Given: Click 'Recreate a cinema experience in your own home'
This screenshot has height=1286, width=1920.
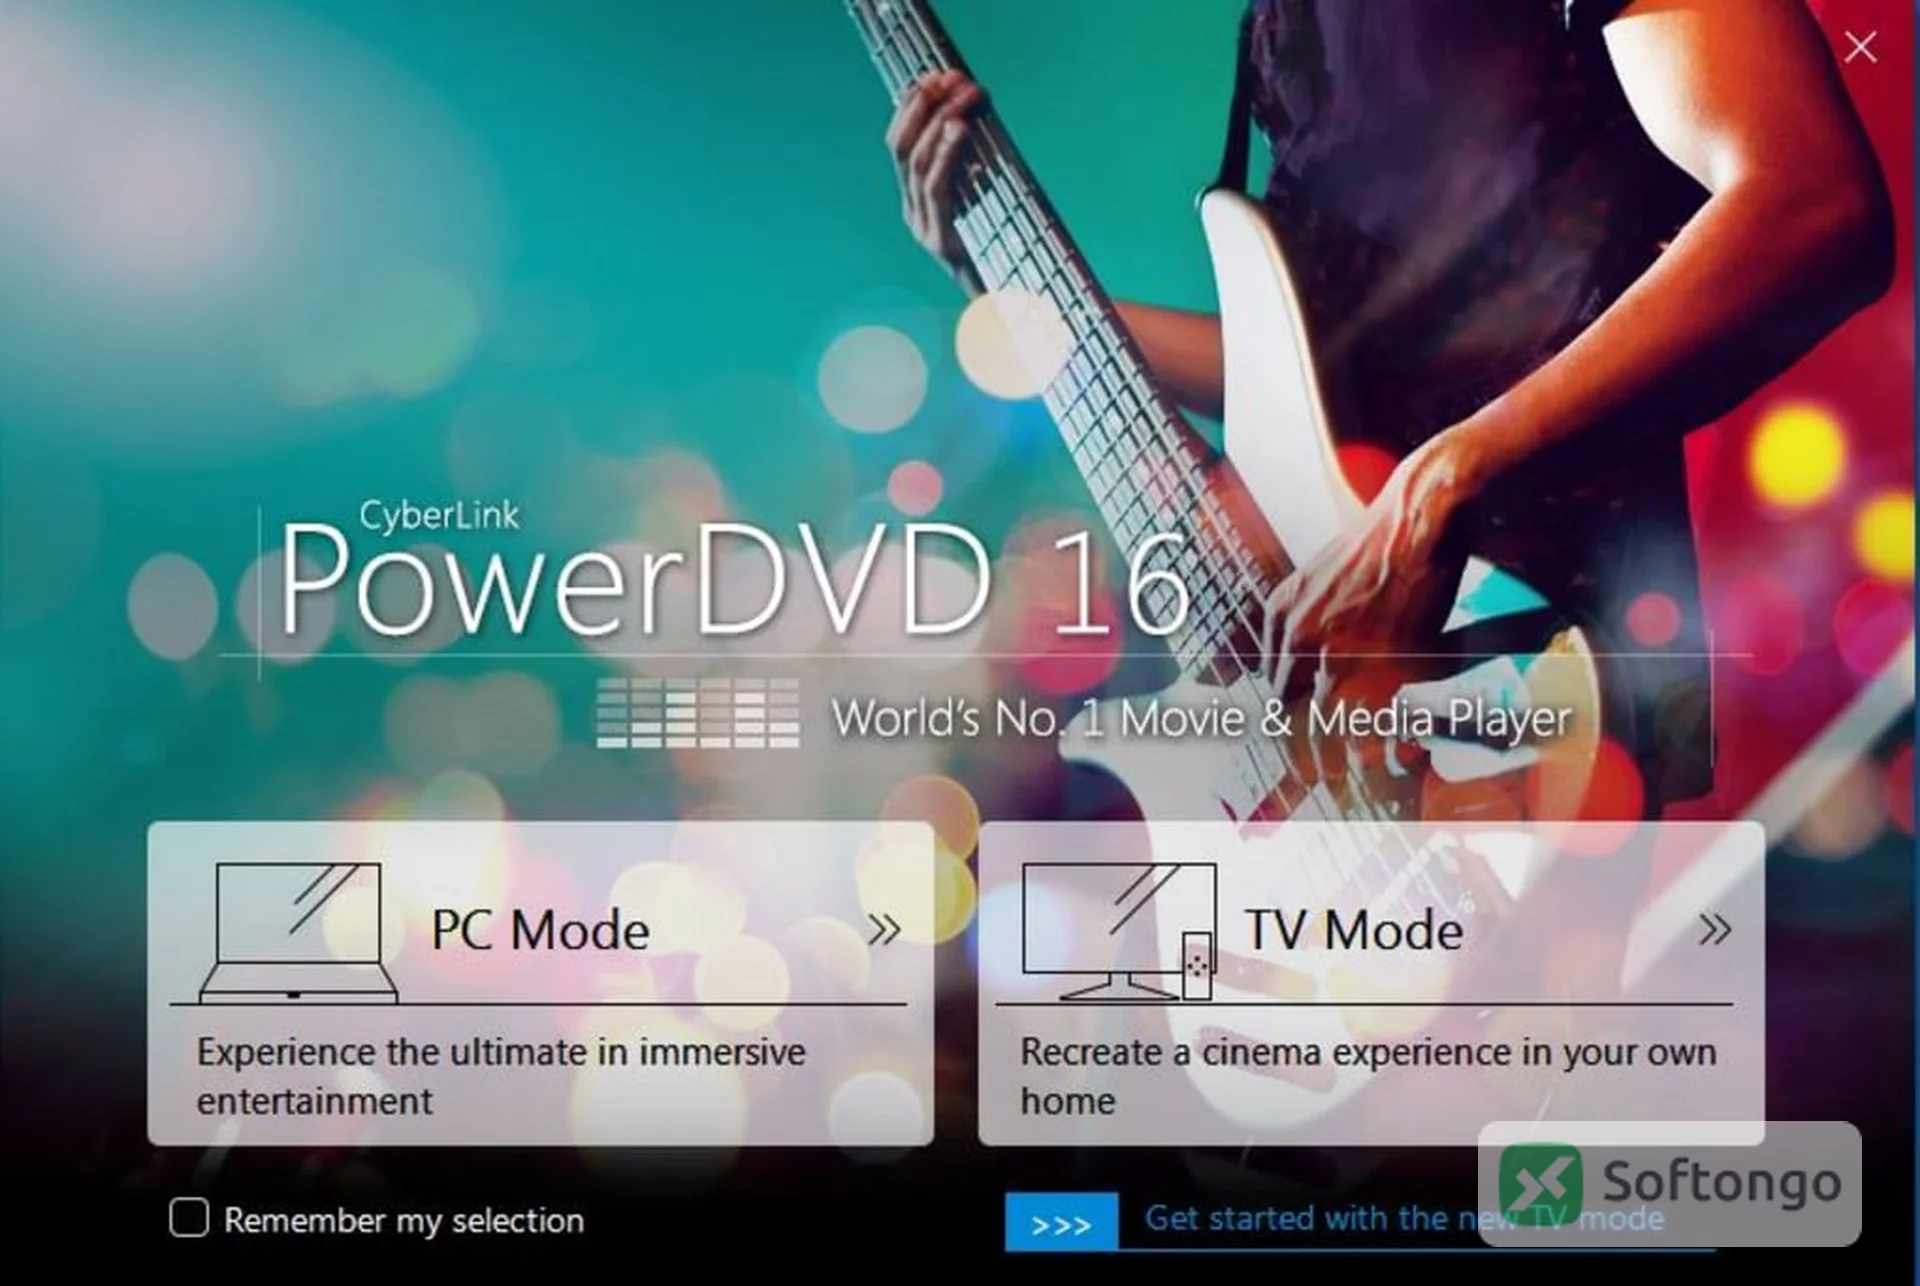Looking at the screenshot, I should pos(1368,1076).
